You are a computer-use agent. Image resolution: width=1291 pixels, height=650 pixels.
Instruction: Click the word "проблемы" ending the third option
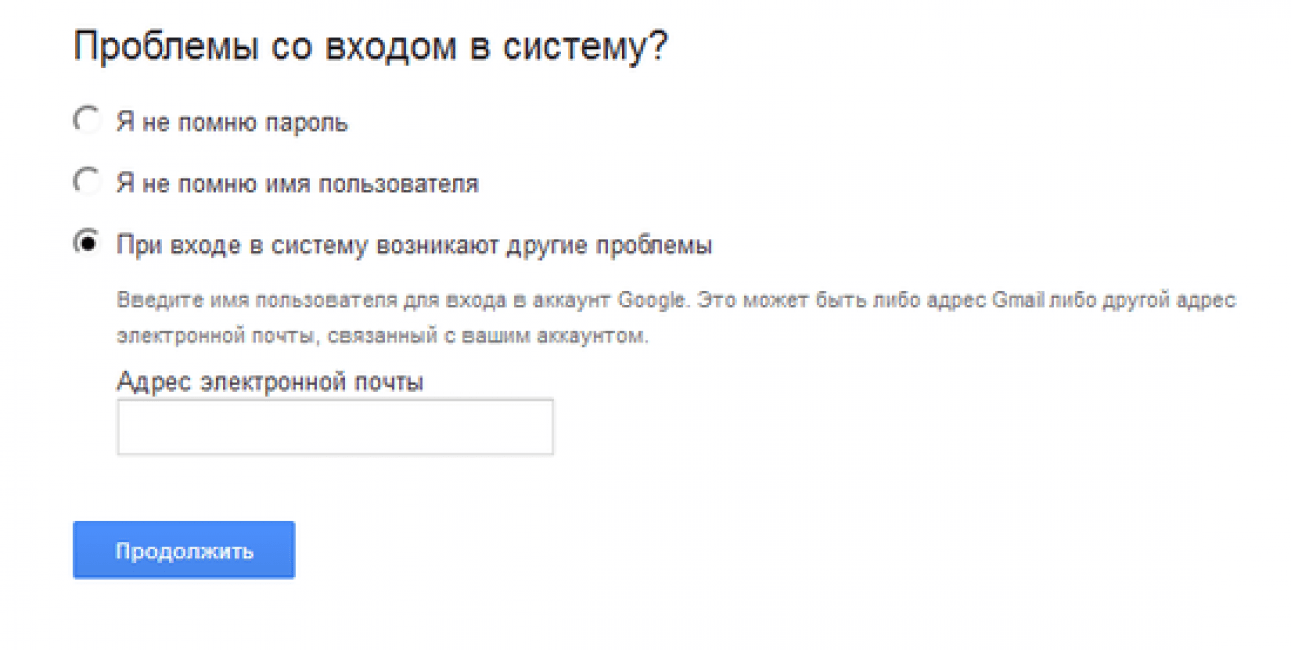665,246
